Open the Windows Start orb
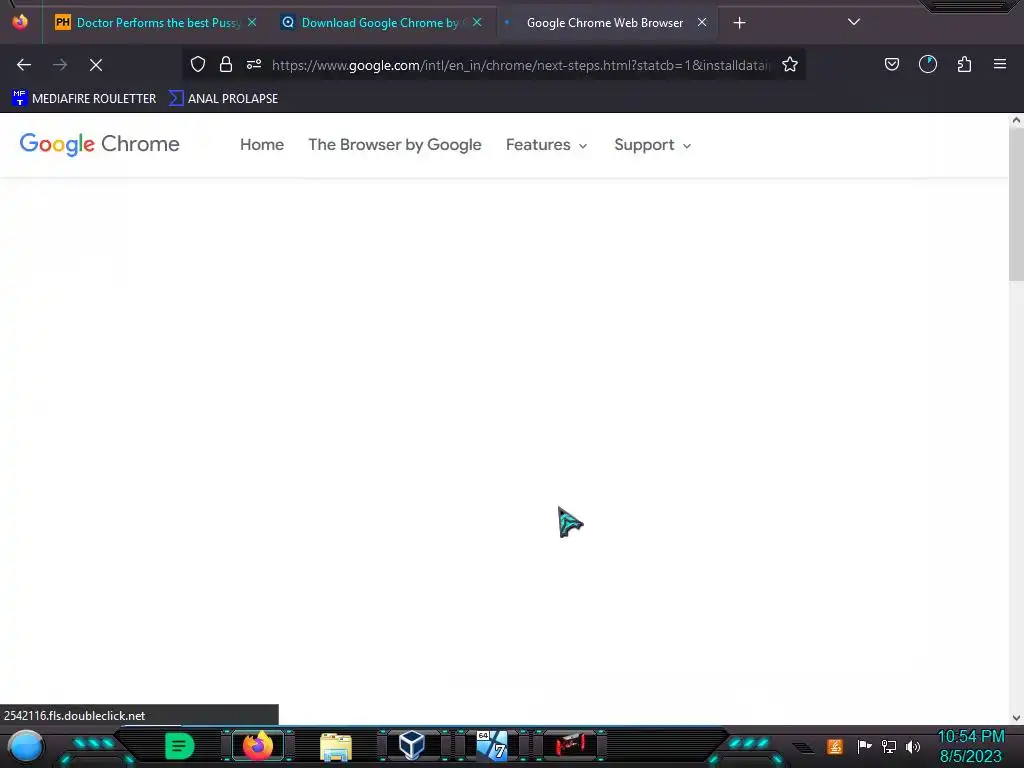The width and height of the screenshot is (1024, 768). 25,746
